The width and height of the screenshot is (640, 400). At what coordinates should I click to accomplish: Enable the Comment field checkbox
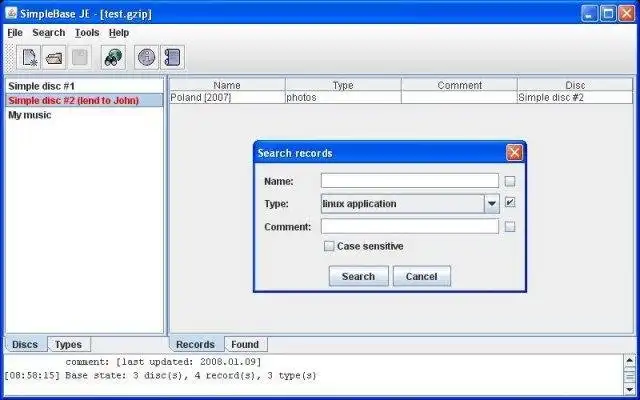[x=510, y=227]
